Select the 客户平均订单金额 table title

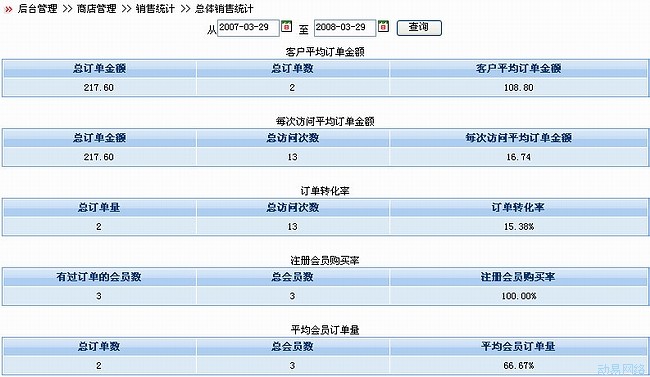[325, 52]
